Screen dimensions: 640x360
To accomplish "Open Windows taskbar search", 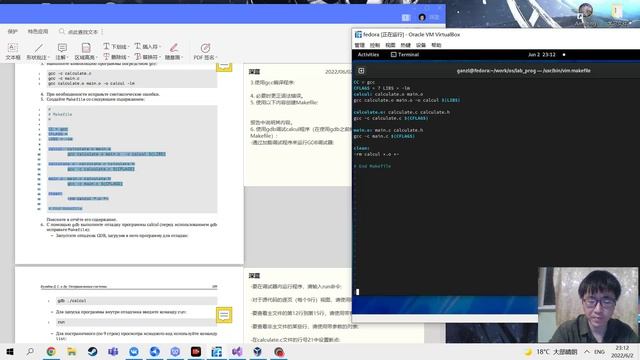I will point(30,351).
